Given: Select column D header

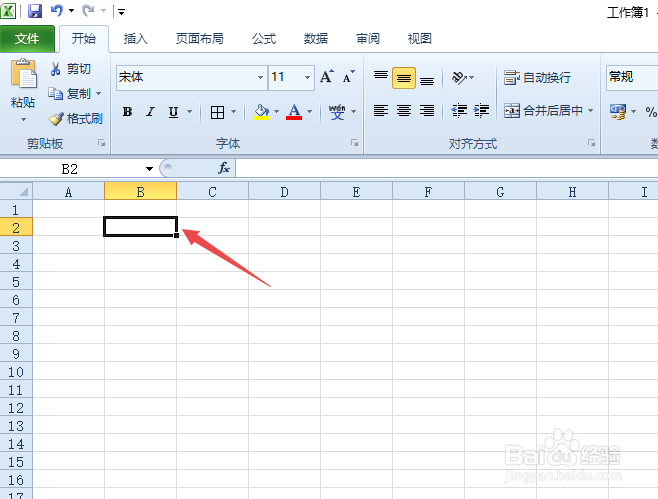Looking at the screenshot, I should click(x=285, y=192).
